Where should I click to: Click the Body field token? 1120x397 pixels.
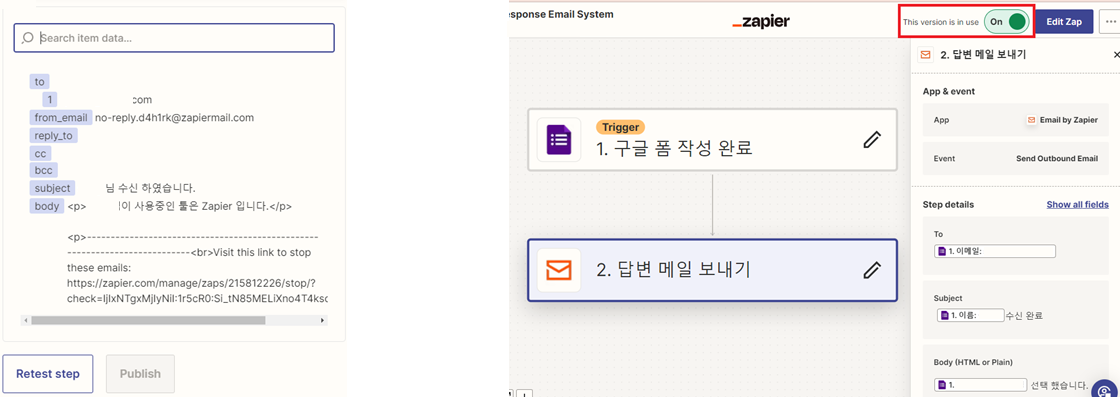coord(981,385)
